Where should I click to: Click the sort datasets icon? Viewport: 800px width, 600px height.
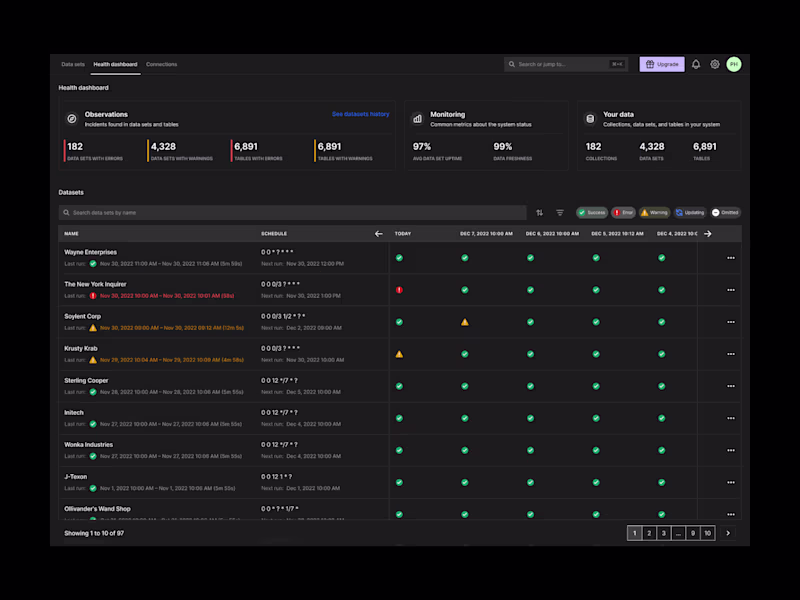pyautogui.click(x=539, y=213)
